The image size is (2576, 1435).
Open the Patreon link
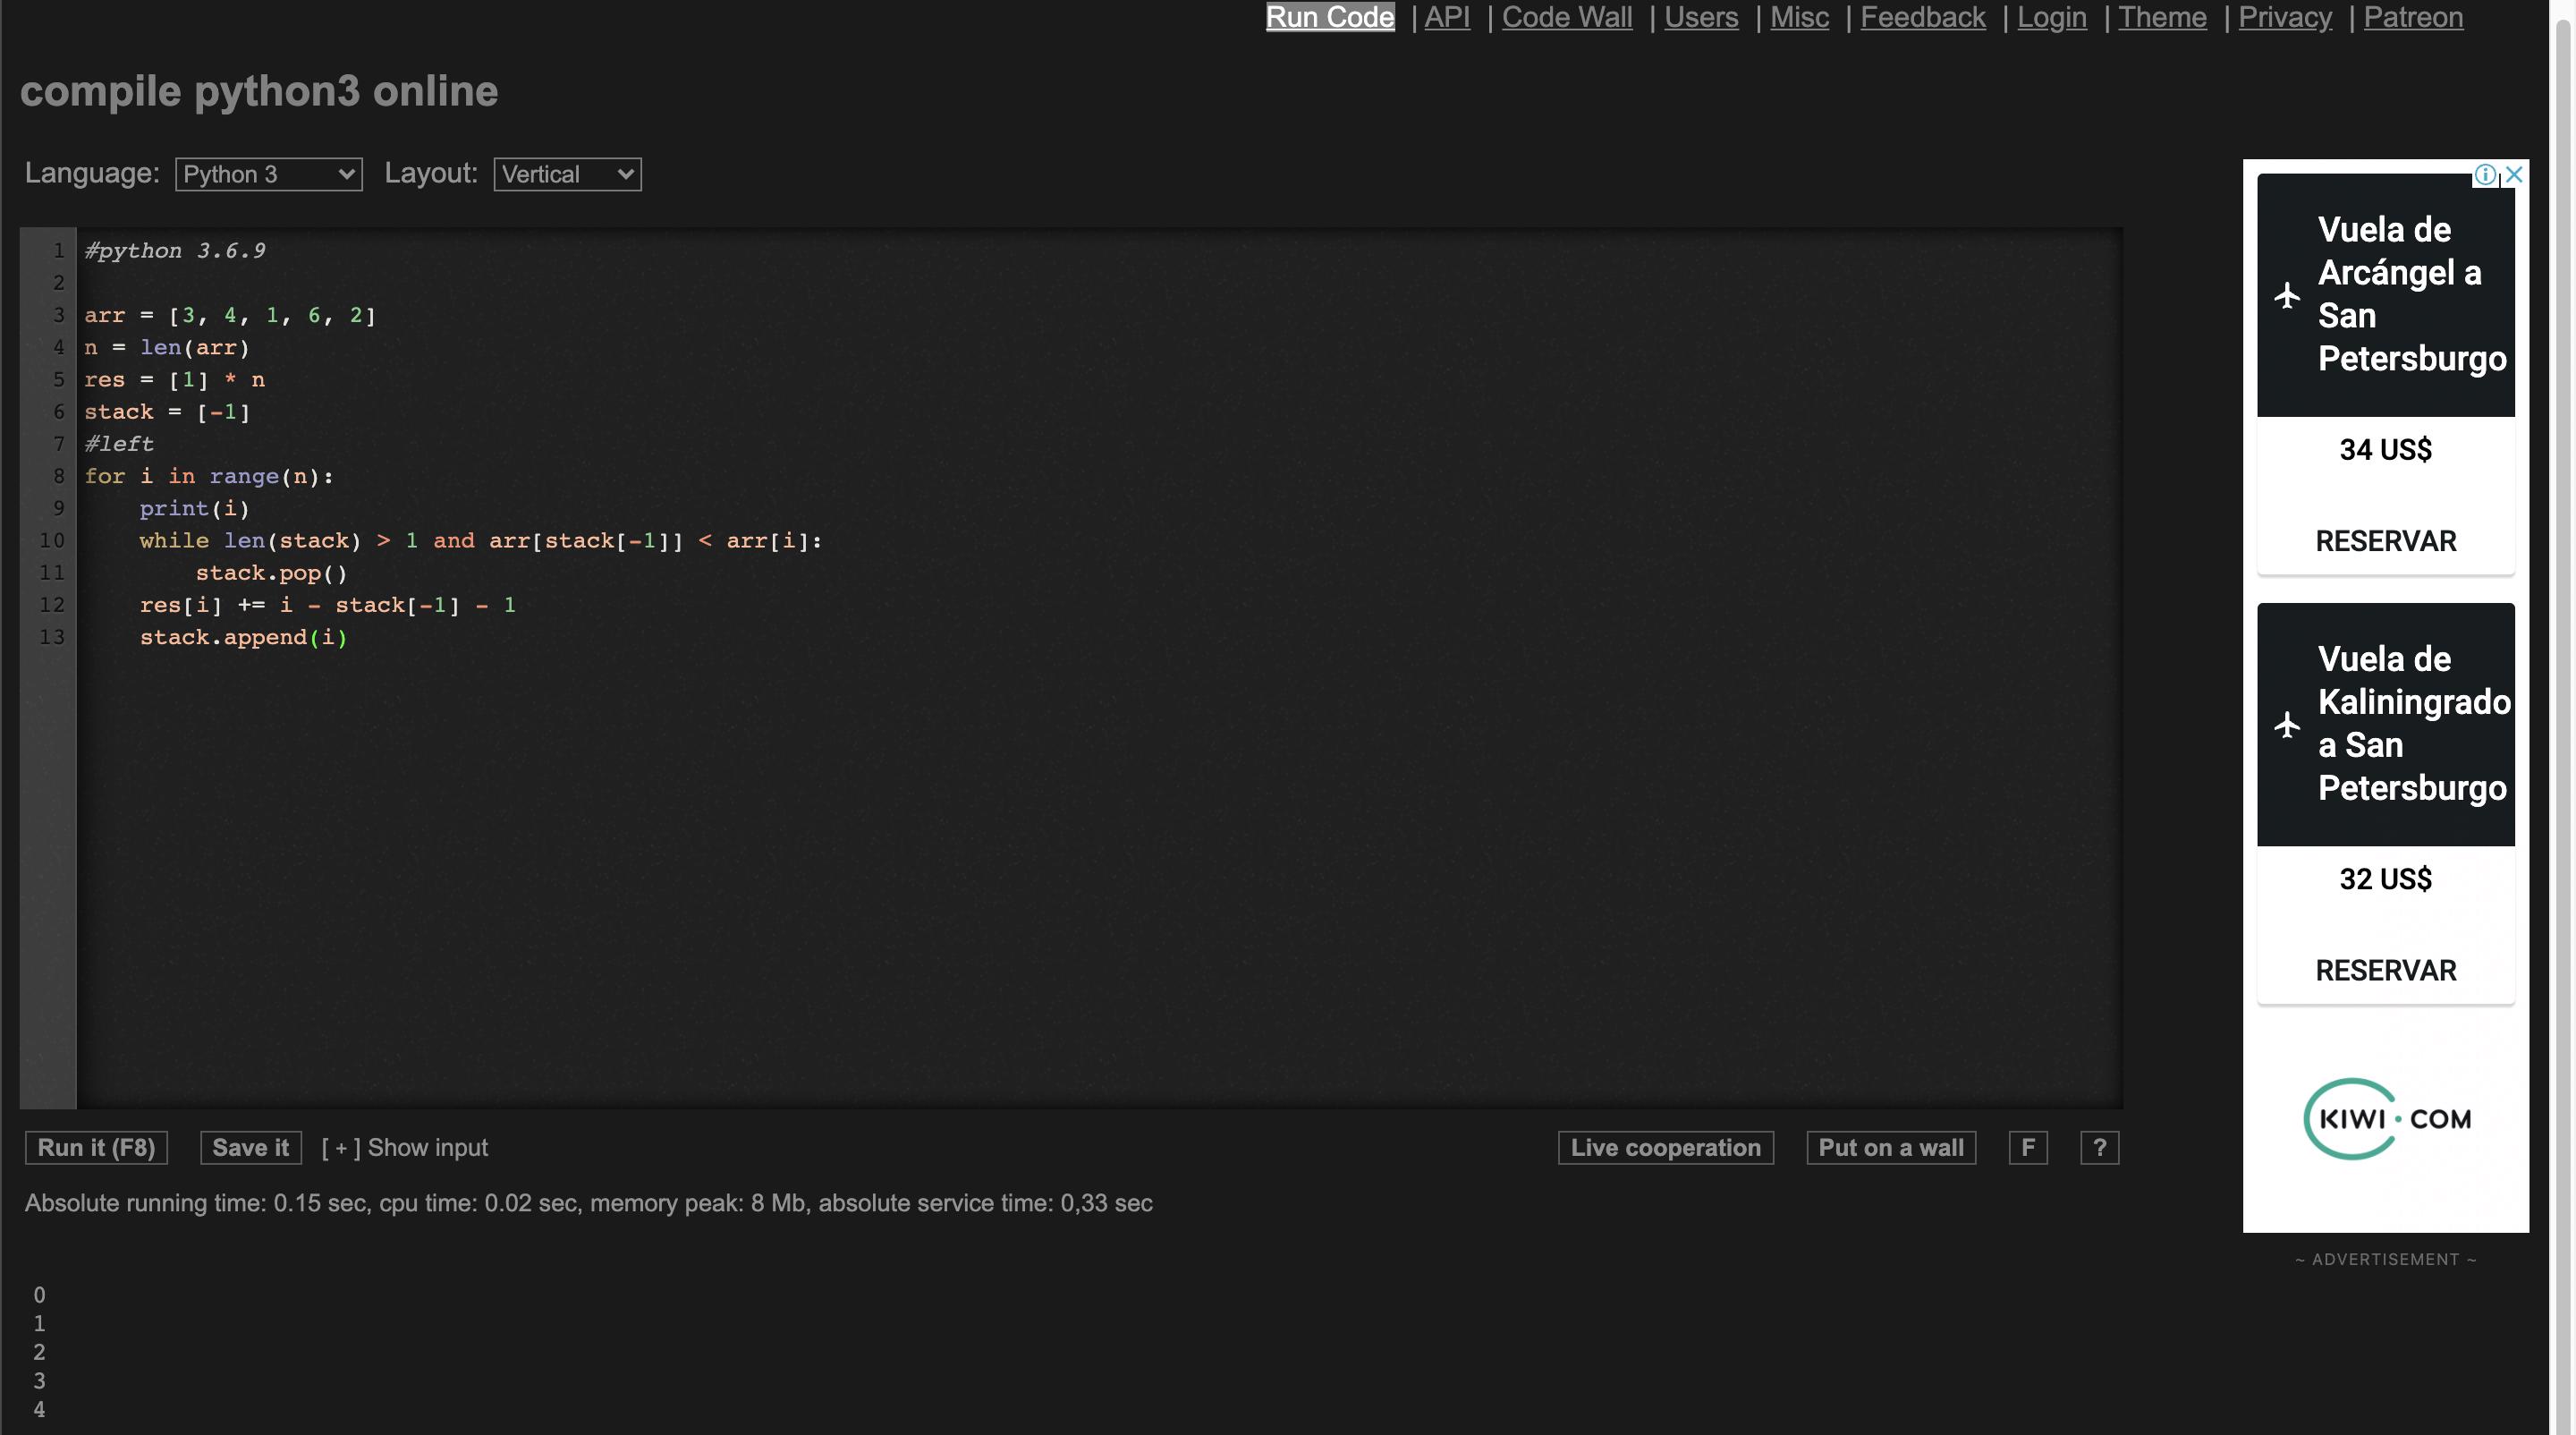[2413, 17]
